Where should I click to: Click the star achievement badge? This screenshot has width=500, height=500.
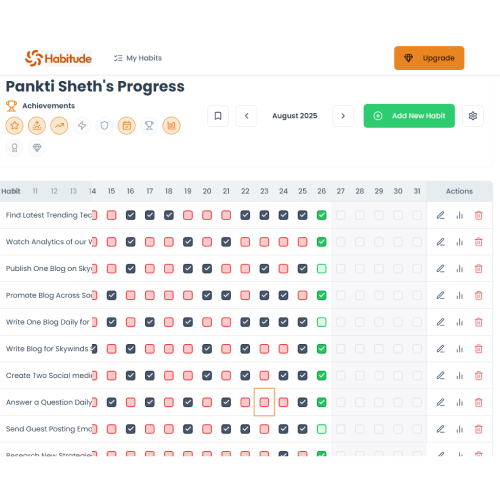tap(14, 126)
